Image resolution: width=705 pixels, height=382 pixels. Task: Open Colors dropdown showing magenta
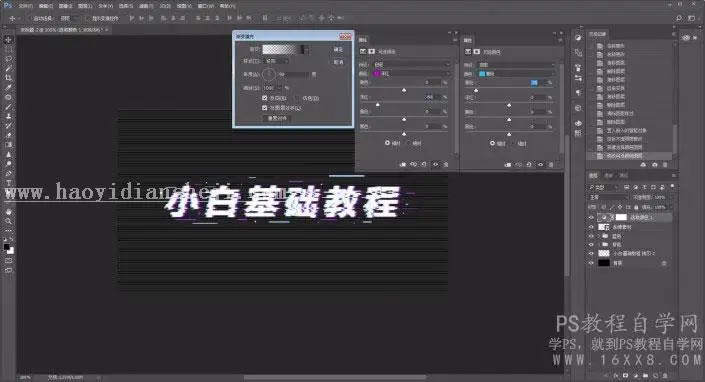[411, 73]
